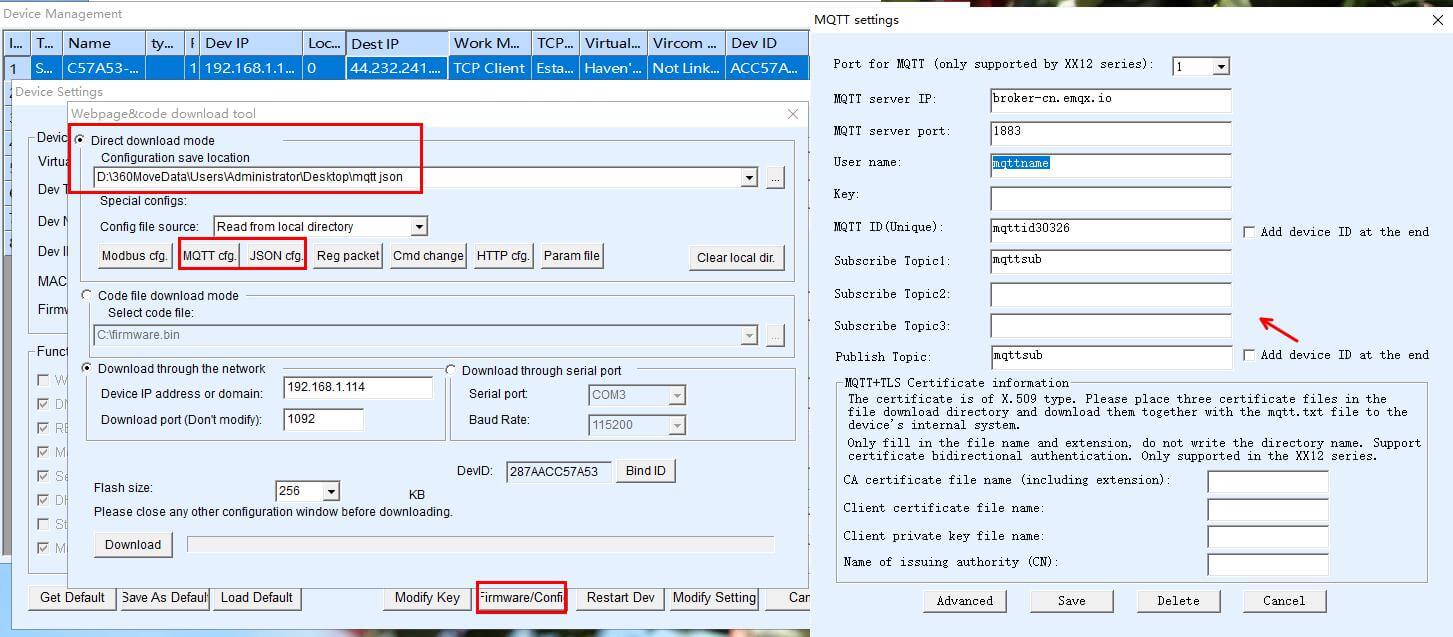Open the Serial port COM3 dropdown
The width and height of the screenshot is (1453, 637).
[x=677, y=395]
